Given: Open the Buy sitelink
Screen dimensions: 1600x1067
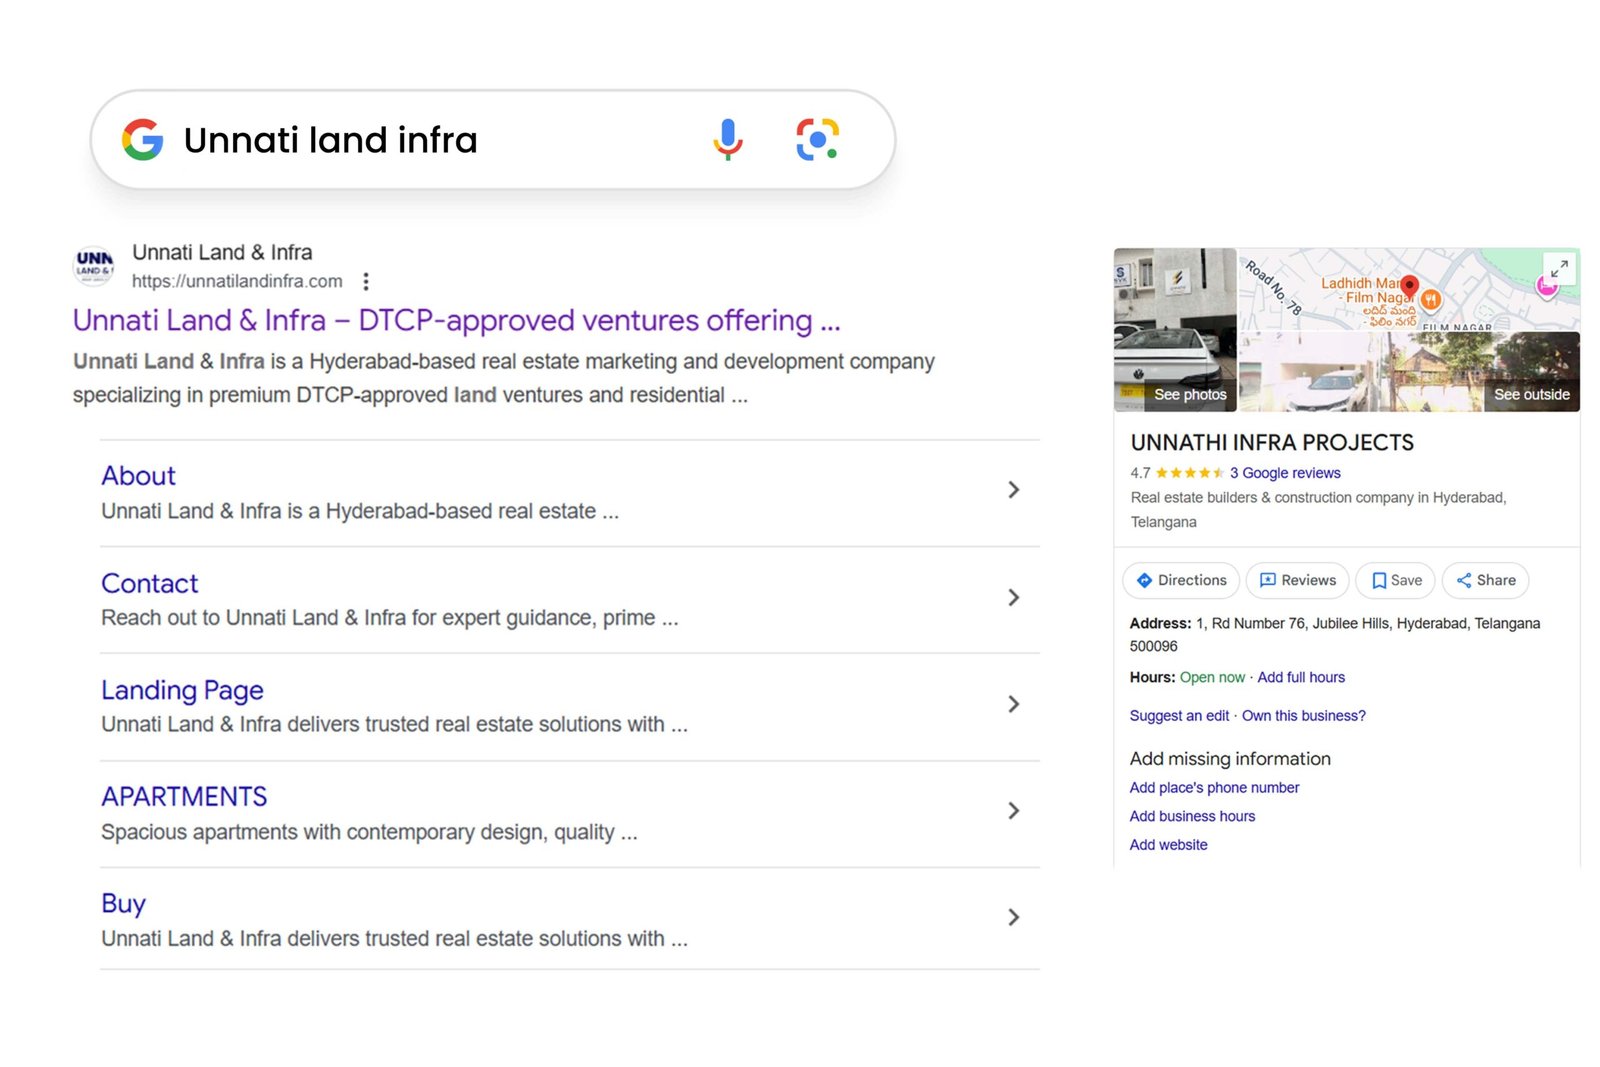Looking at the screenshot, I should (x=123, y=903).
